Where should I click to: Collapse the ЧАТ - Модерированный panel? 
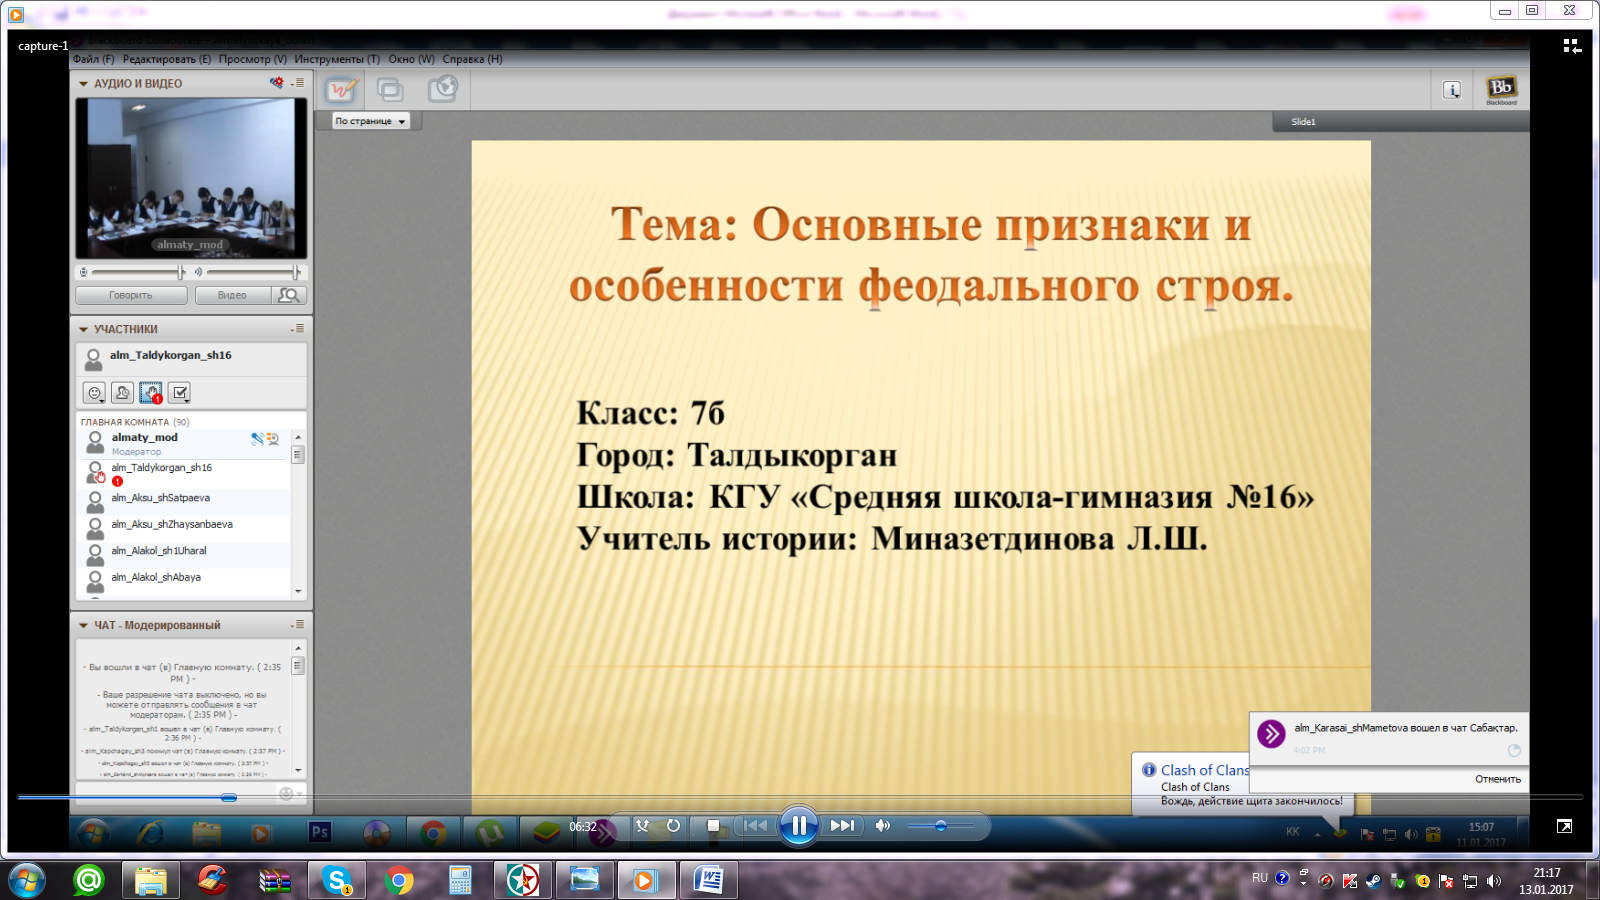coord(84,625)
